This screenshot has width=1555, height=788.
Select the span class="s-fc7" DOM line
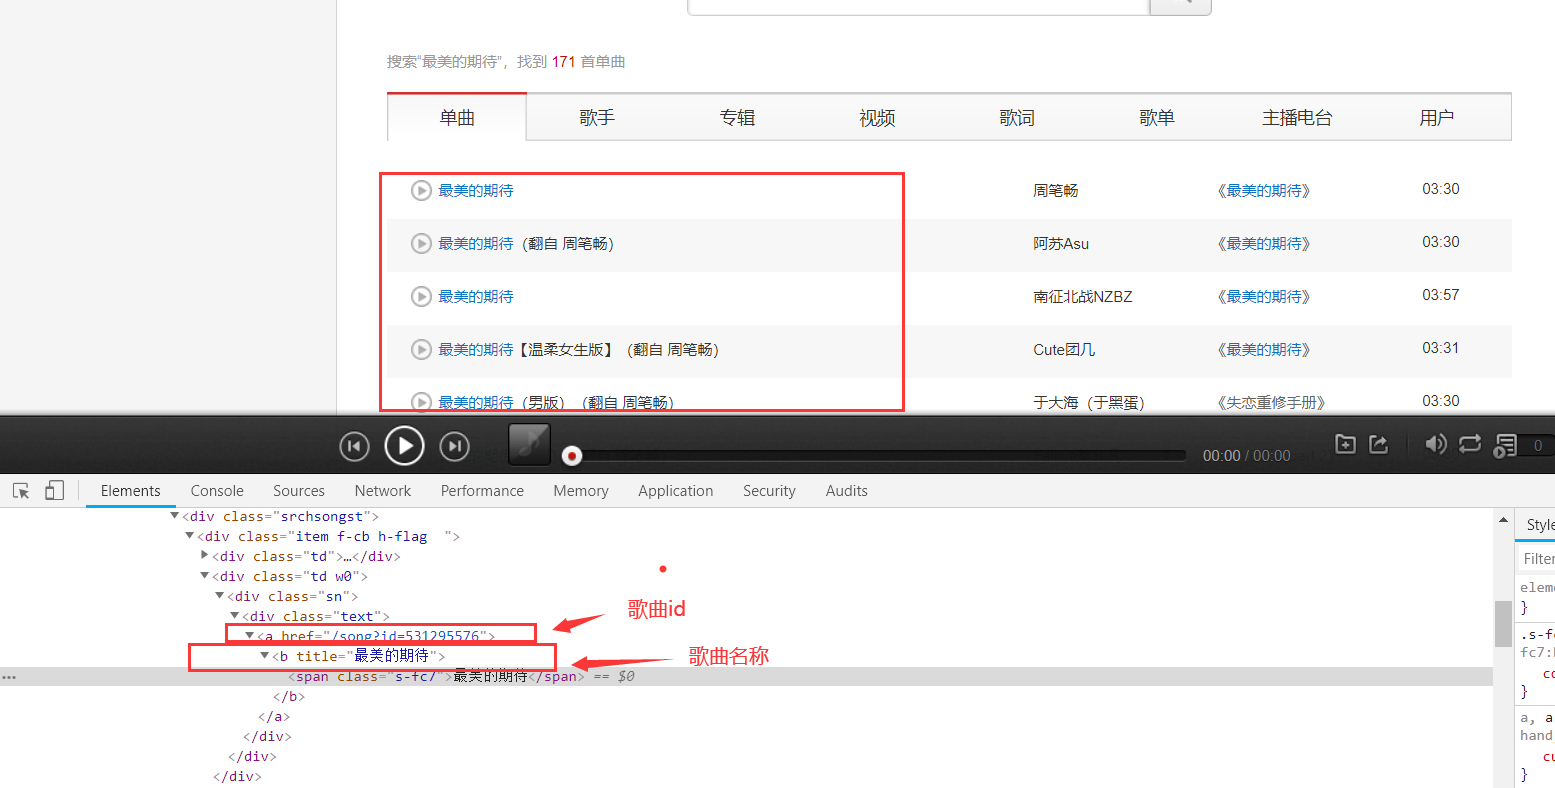746,677
